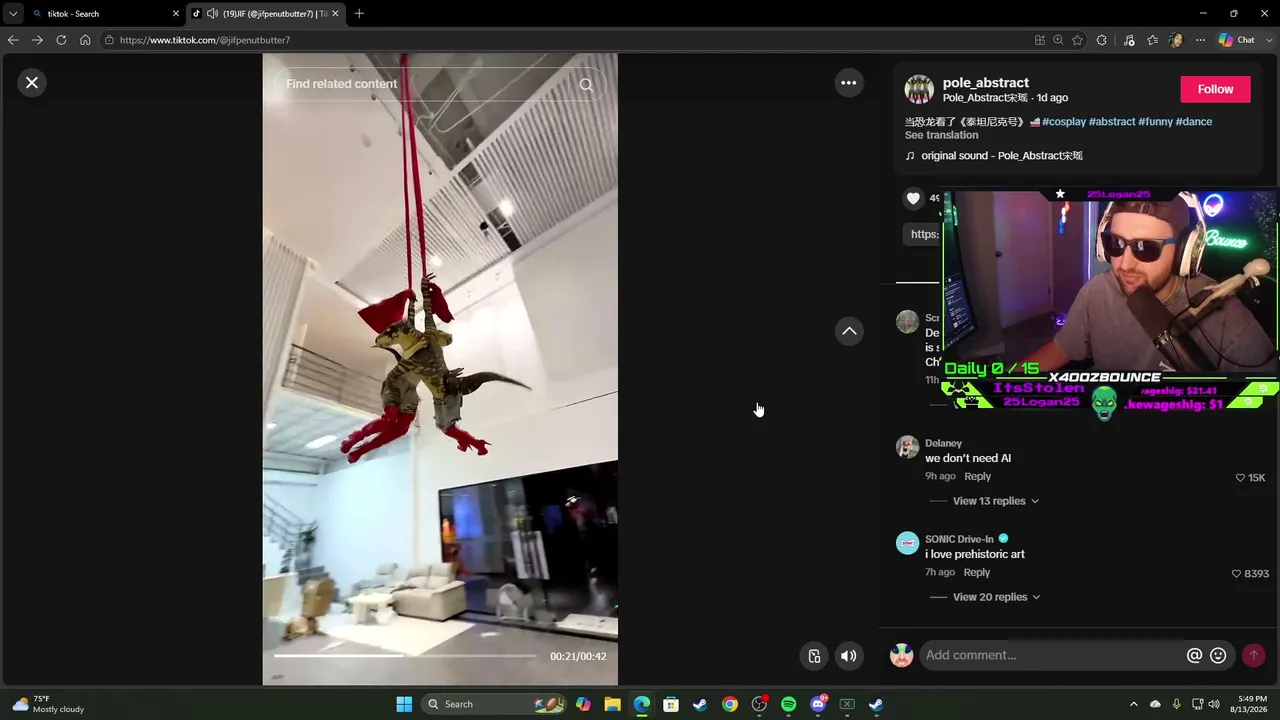Open the favorites list
The image size is (1280, 720).
point(1152,40)
